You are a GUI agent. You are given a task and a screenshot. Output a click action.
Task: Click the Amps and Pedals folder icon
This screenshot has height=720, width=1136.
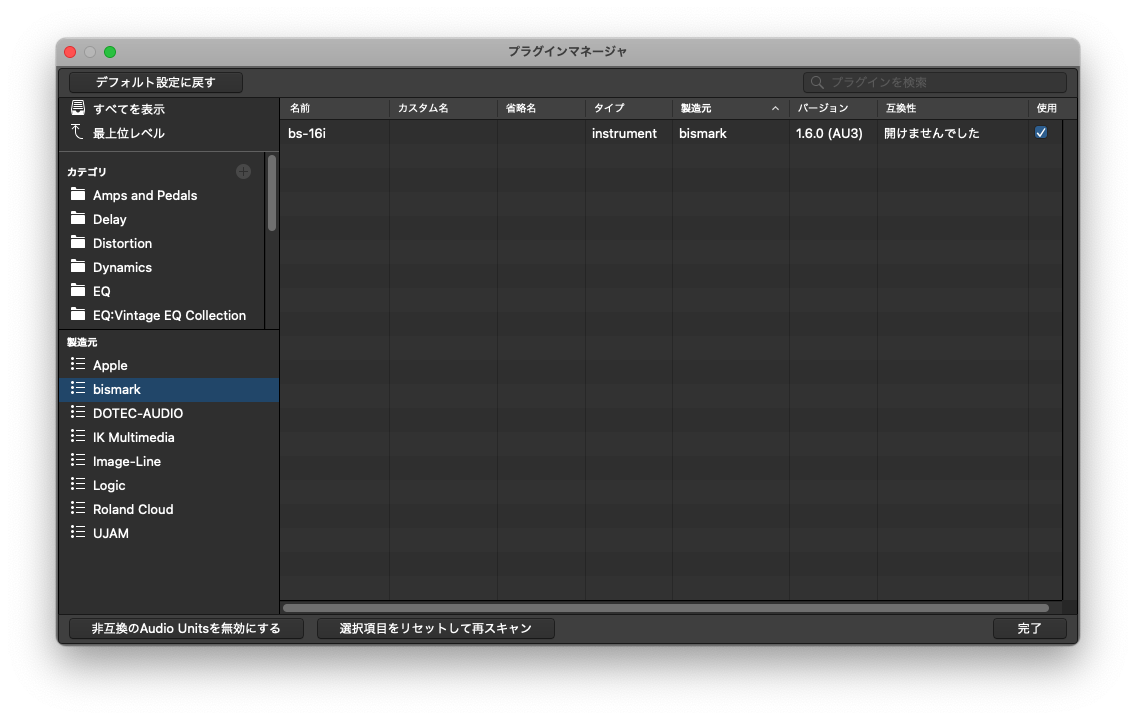78,195
